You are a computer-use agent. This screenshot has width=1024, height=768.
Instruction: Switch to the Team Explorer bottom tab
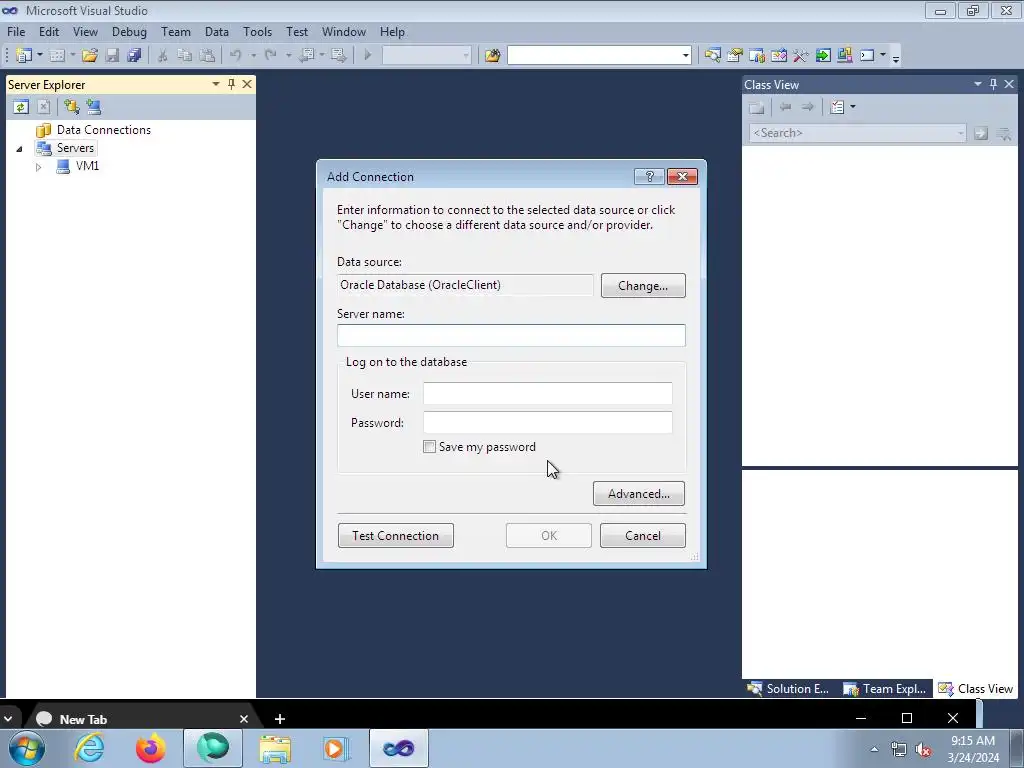(x=885, y=688)
